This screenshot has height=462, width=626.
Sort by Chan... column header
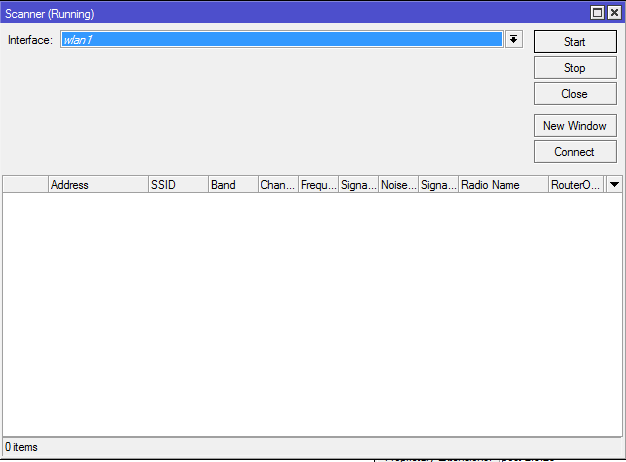278,184
